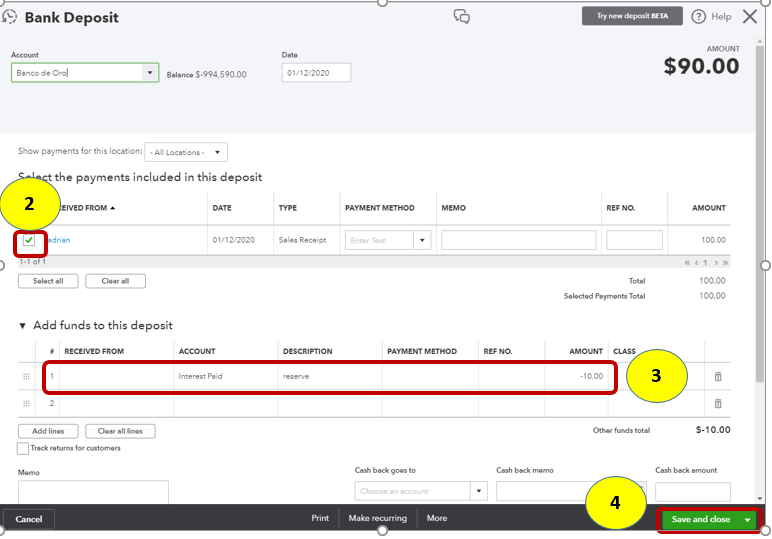Click the reserve description cell
Viewport: 772px width, 539px height.
point(329,377)
